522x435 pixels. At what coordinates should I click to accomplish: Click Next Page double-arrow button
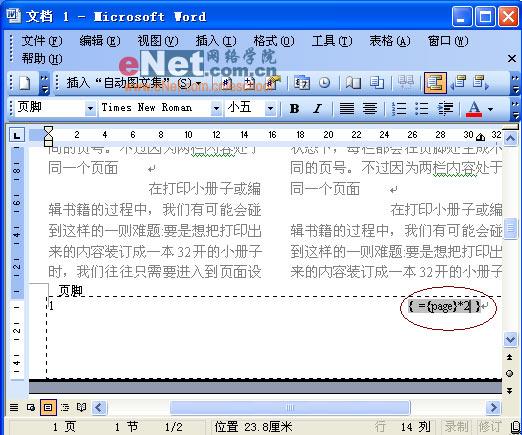[x=510, y=390]
